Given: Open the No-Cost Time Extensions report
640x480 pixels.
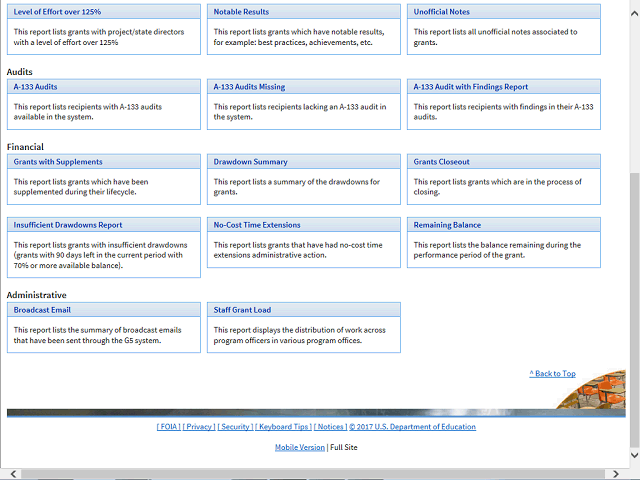Looking at the screenshot, I should coord(257,225).
